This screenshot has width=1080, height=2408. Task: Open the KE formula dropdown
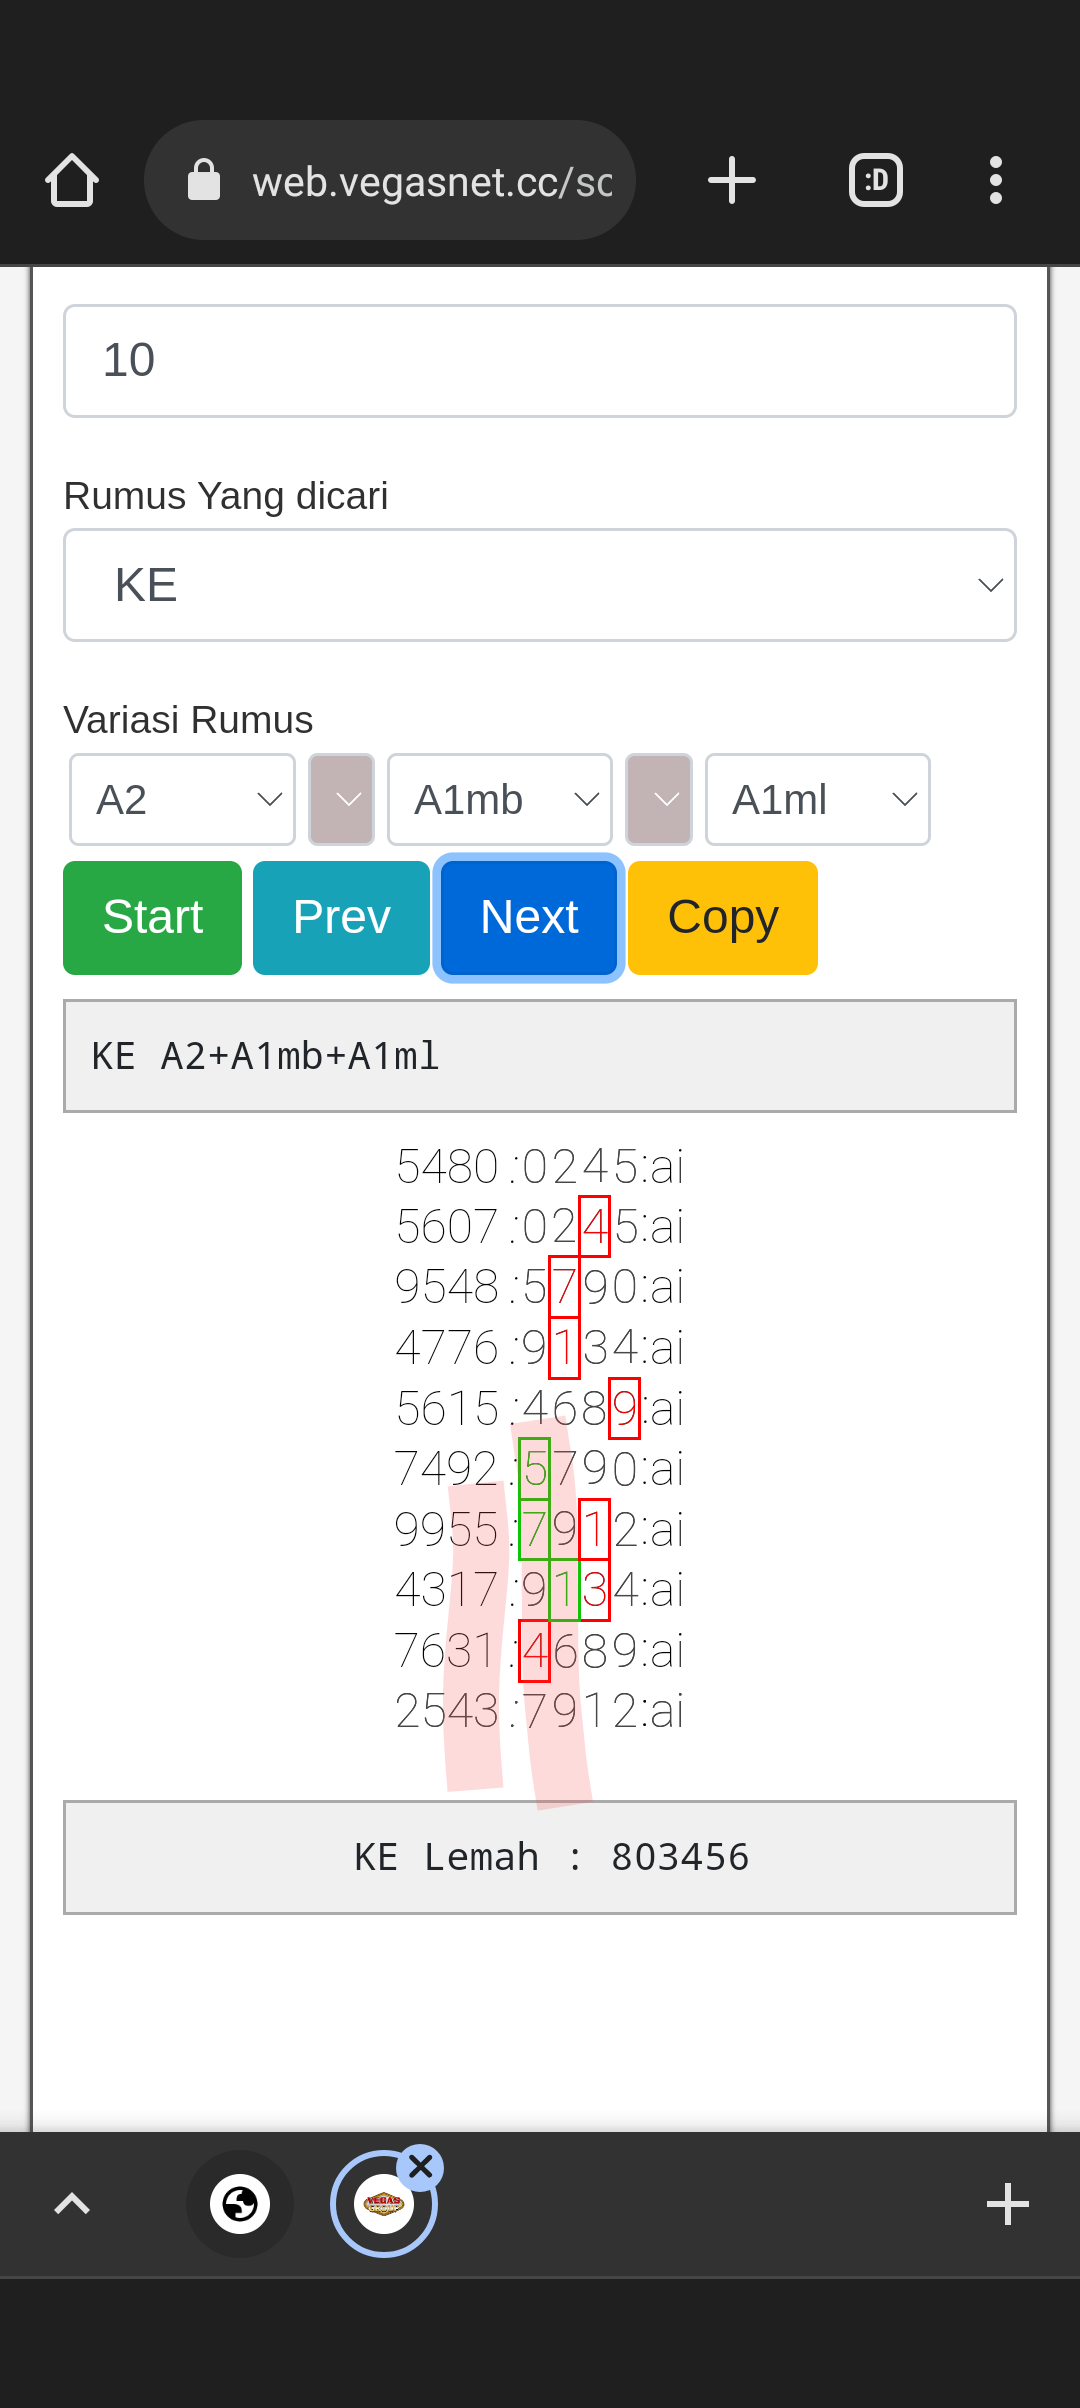click(x=540, y=585)
